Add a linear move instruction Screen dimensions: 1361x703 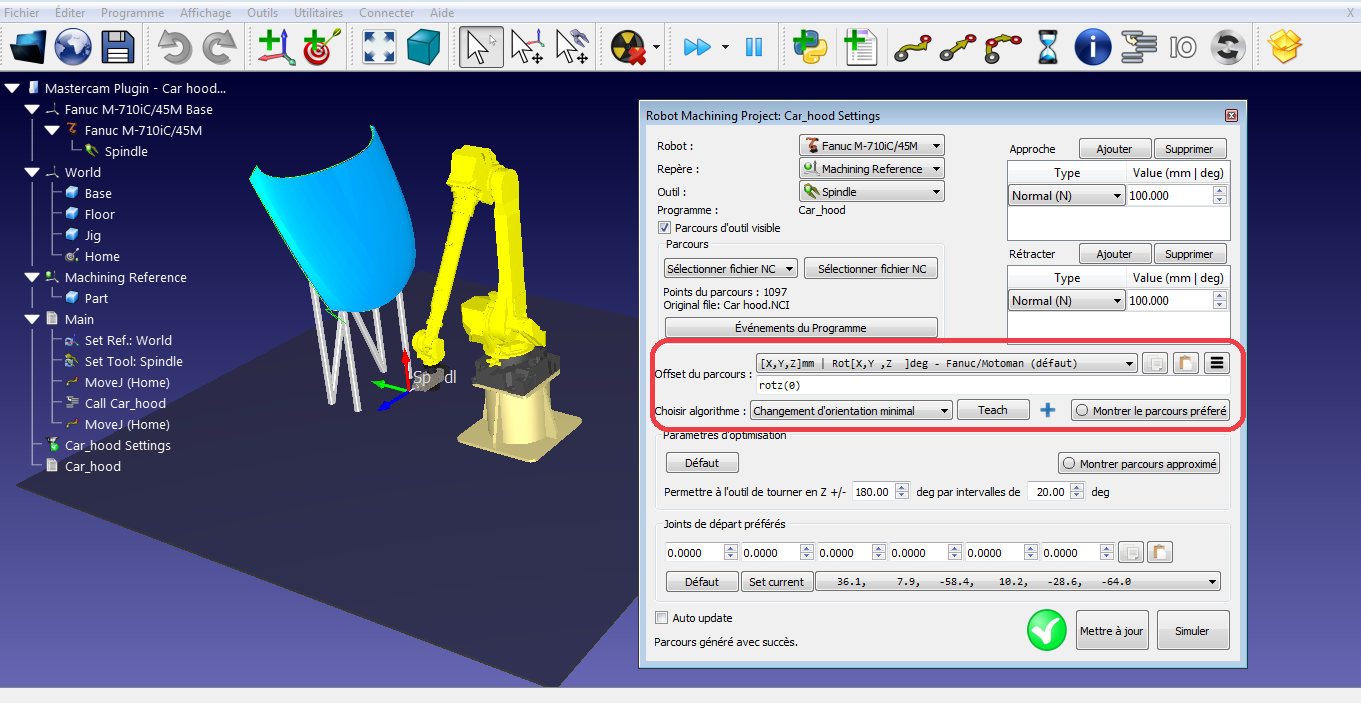(x=958, y=47)
